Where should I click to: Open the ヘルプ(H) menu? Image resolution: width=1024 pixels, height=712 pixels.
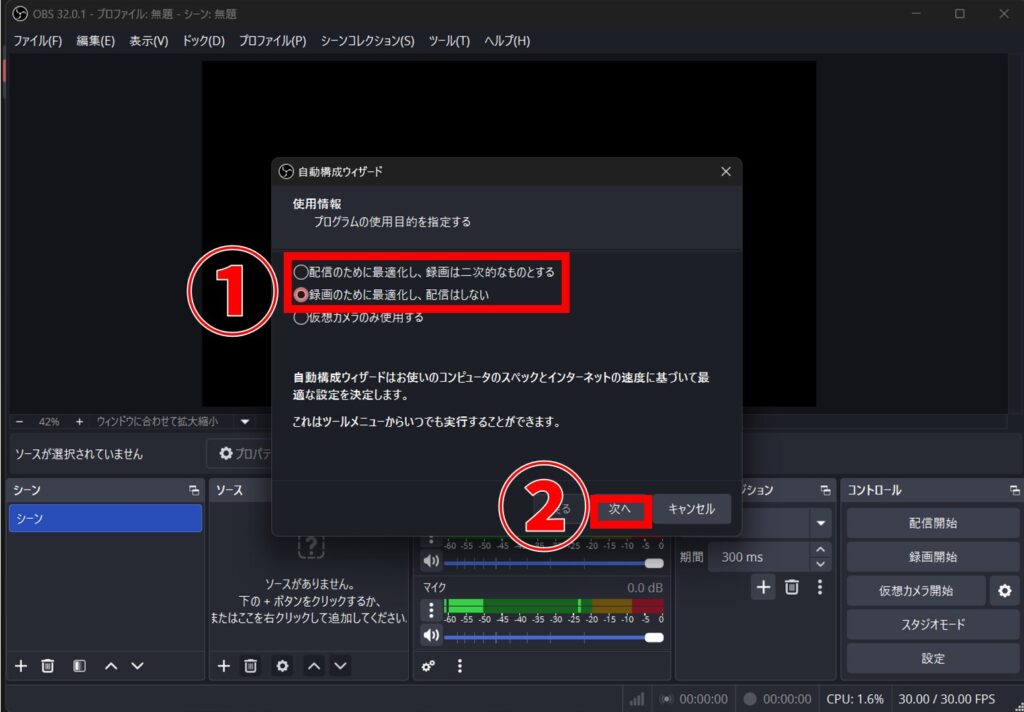coord(506,41)
